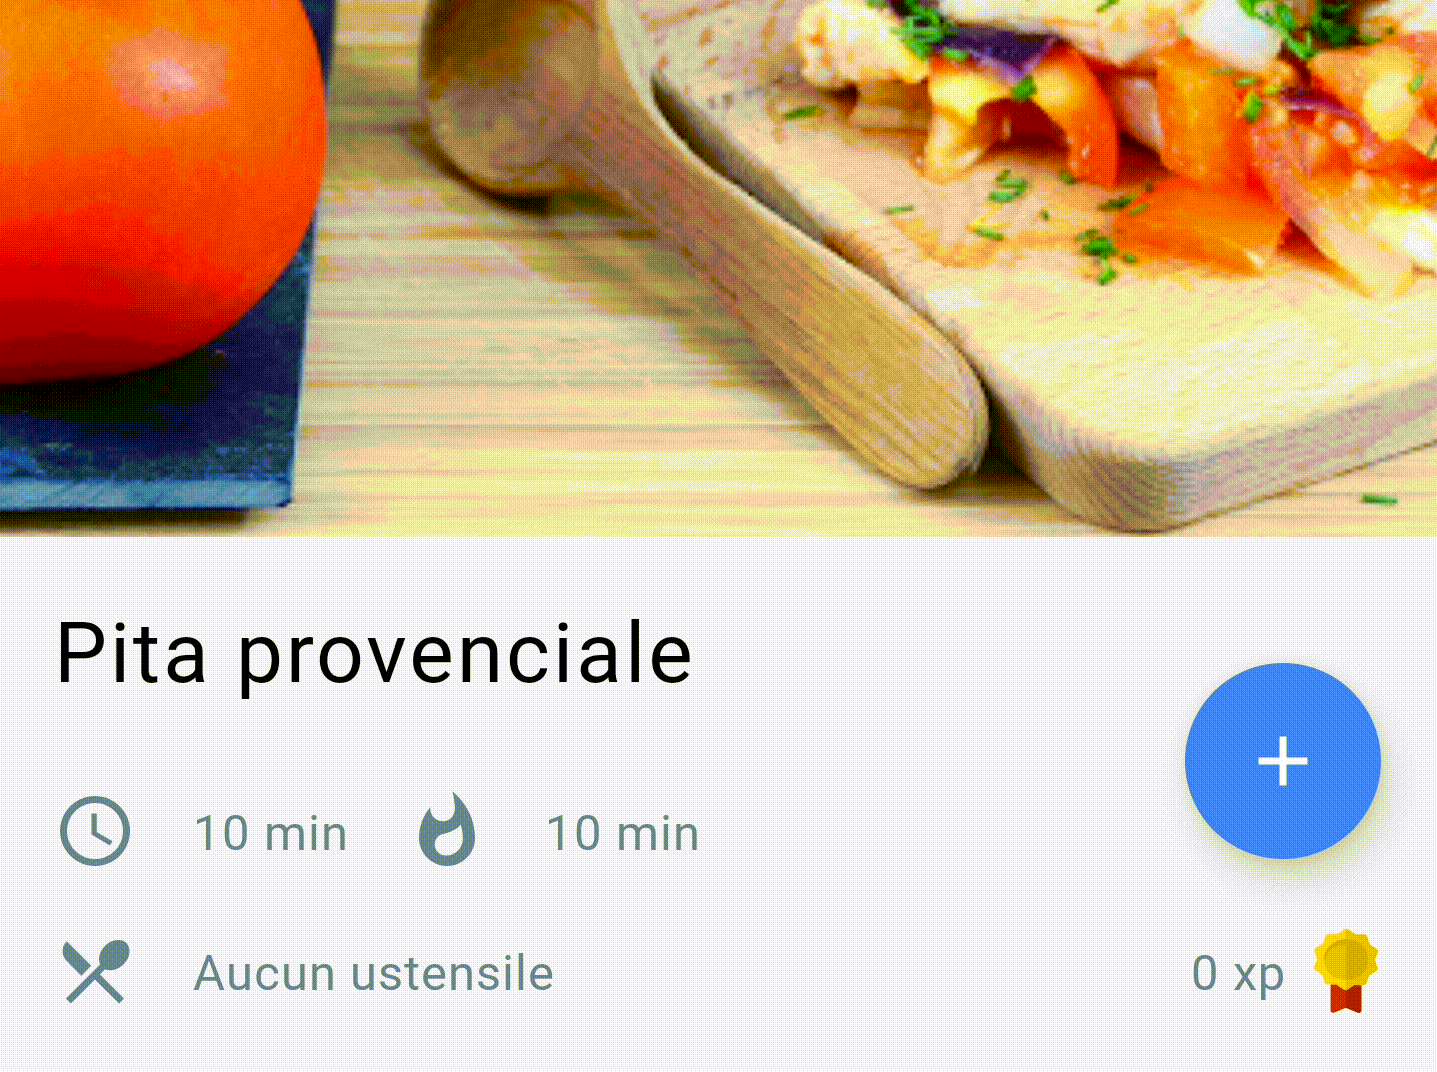Click the 10 min label beside the clock
This screenshot has height=1072, width=1437.
click(271, 833)
